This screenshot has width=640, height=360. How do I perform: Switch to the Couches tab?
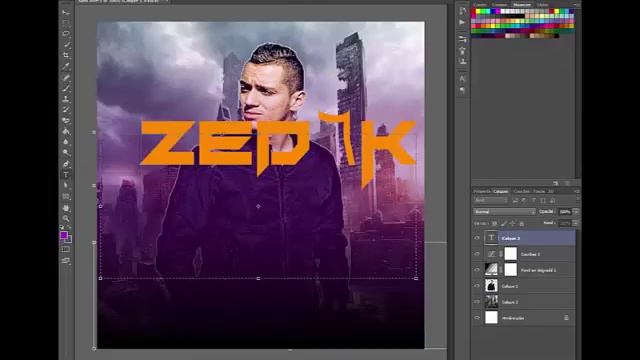click(521, 191)
